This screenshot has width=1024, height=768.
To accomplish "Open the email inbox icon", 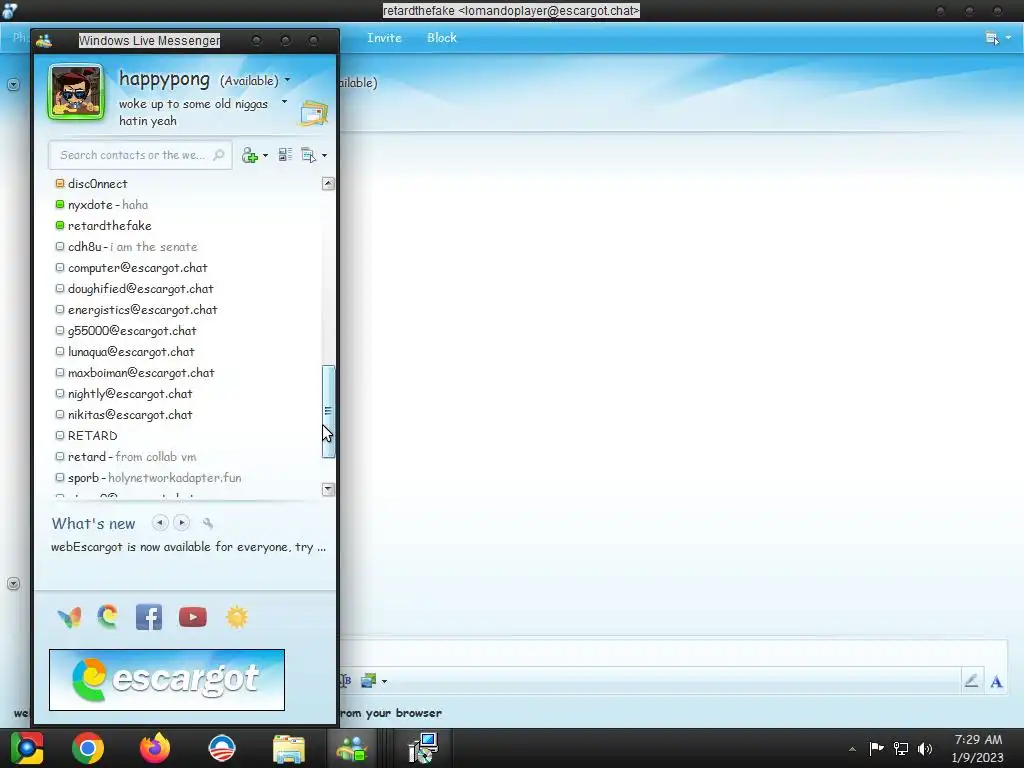I will pyautogui.click(x=313, y=114).
